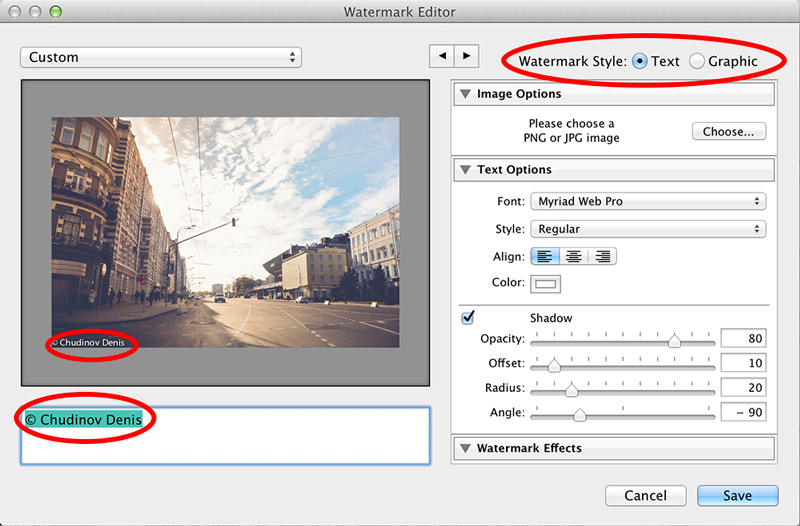This screenshot has width=800, height=526.
Task: Click the Radius value field 20
Action: coord(743,387)
